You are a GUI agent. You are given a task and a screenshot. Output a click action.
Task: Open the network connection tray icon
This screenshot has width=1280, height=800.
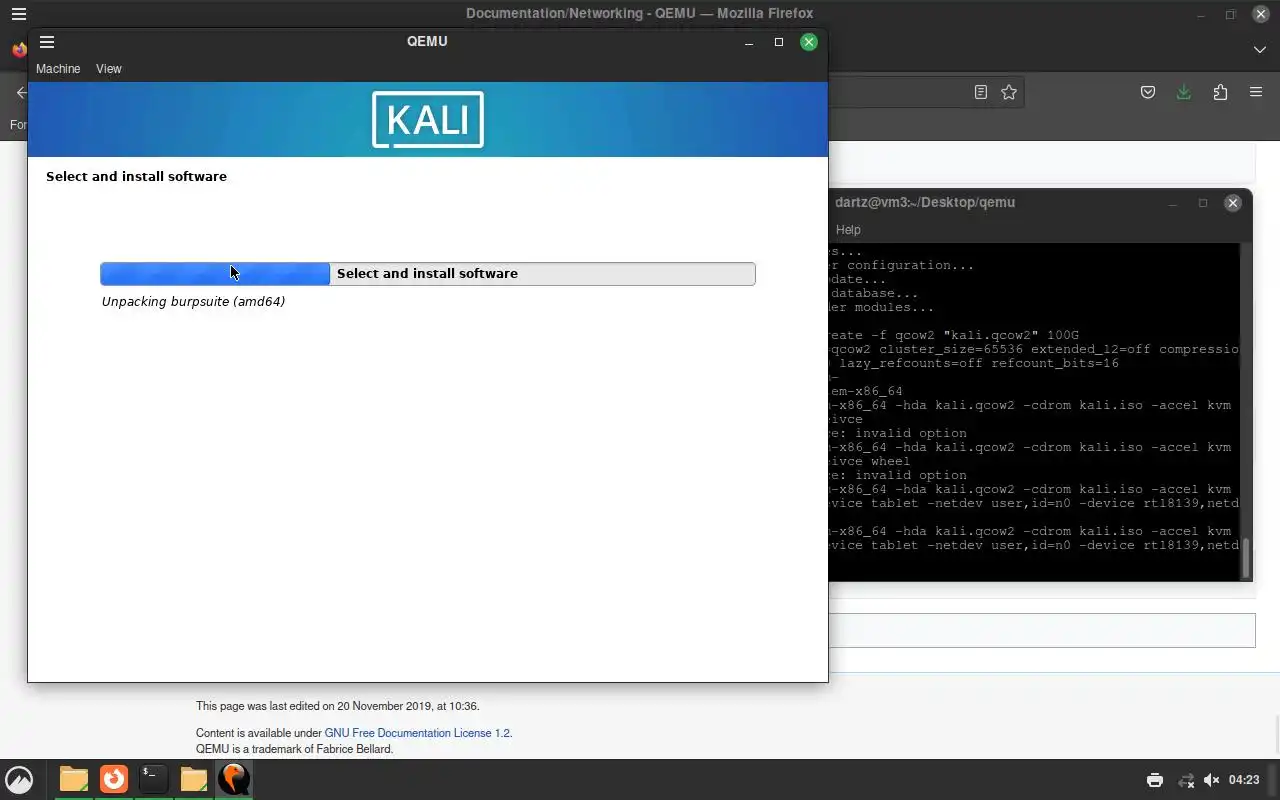(x=1186, y=780)
